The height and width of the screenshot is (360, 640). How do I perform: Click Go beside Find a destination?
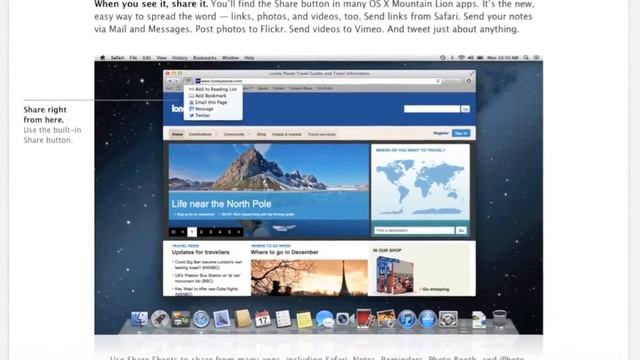pyautogui.click(x=461, y=231)
